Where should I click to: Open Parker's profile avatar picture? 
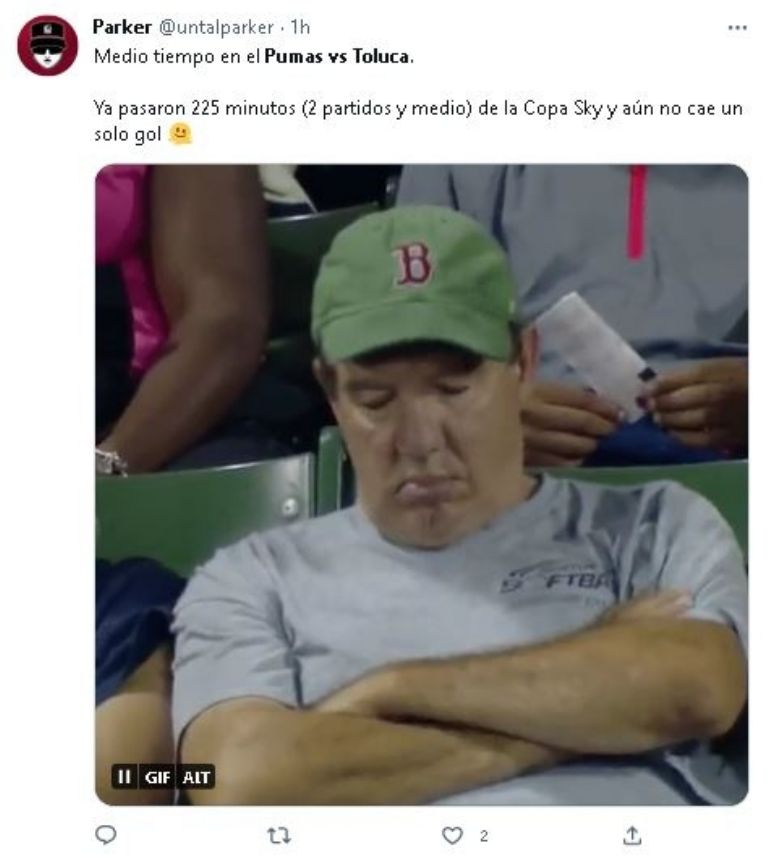pyautogui.click(x=48, y=45)
